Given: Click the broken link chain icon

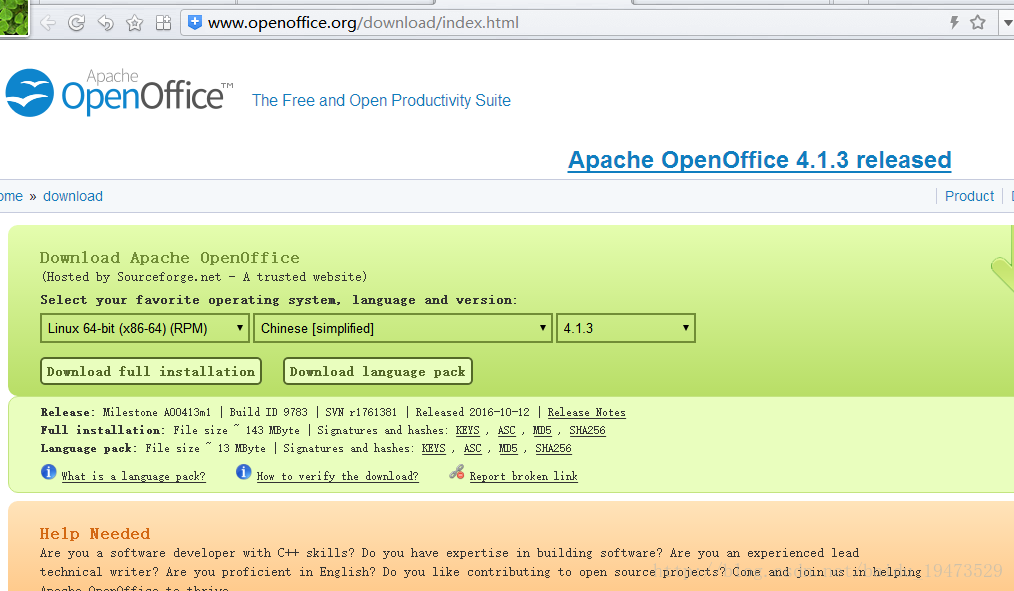Looking at the screenshot, I should (x=457, y=472).
